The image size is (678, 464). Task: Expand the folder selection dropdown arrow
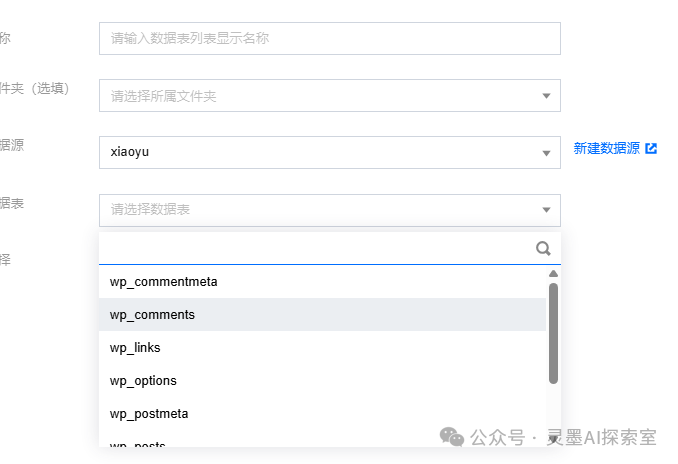(x=546, y=96)
